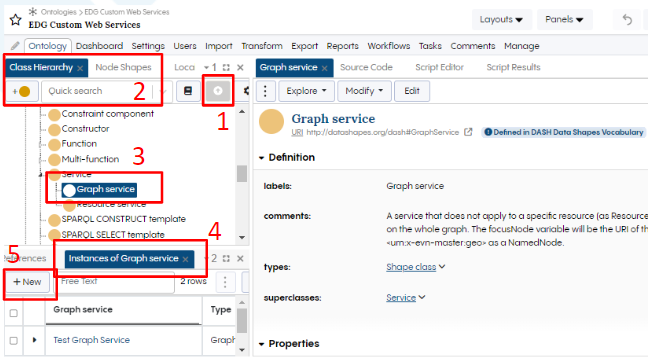Click the Quick search field
Screen dimensions: 656x360
pyautogui.click(x=98, y=91)
